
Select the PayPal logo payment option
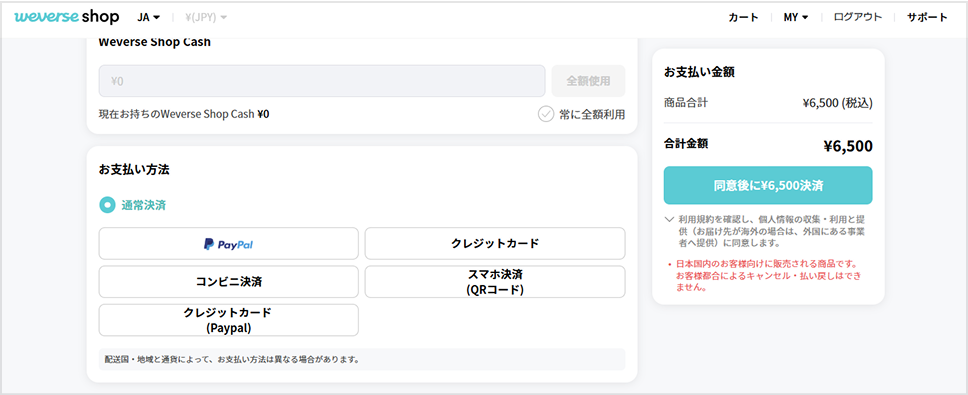tap(228, 244)
